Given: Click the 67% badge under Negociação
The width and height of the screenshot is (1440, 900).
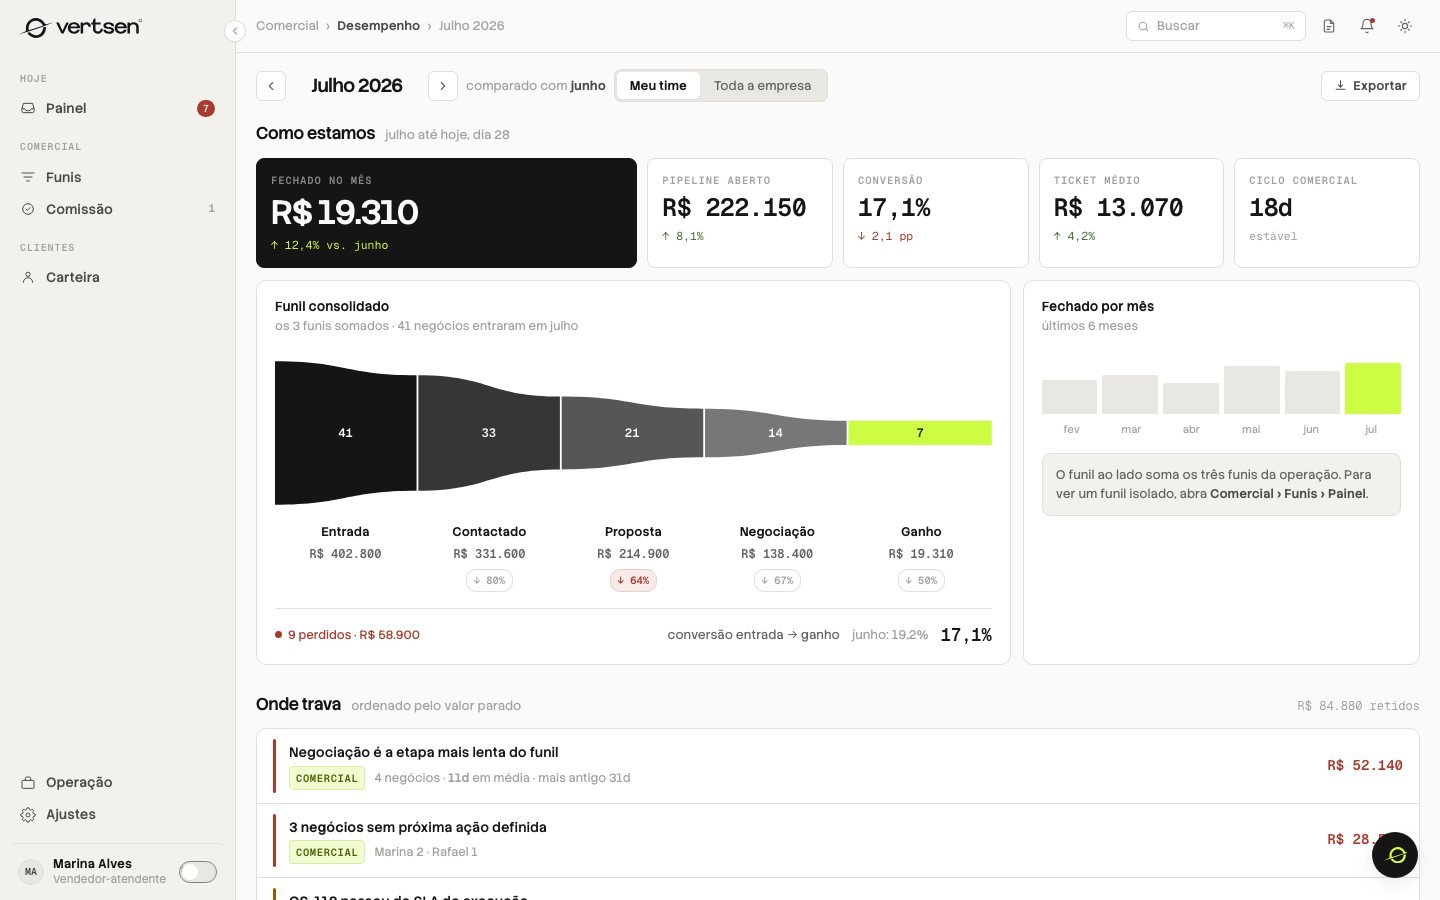Looking at the screenshot, I should point(777,581).
